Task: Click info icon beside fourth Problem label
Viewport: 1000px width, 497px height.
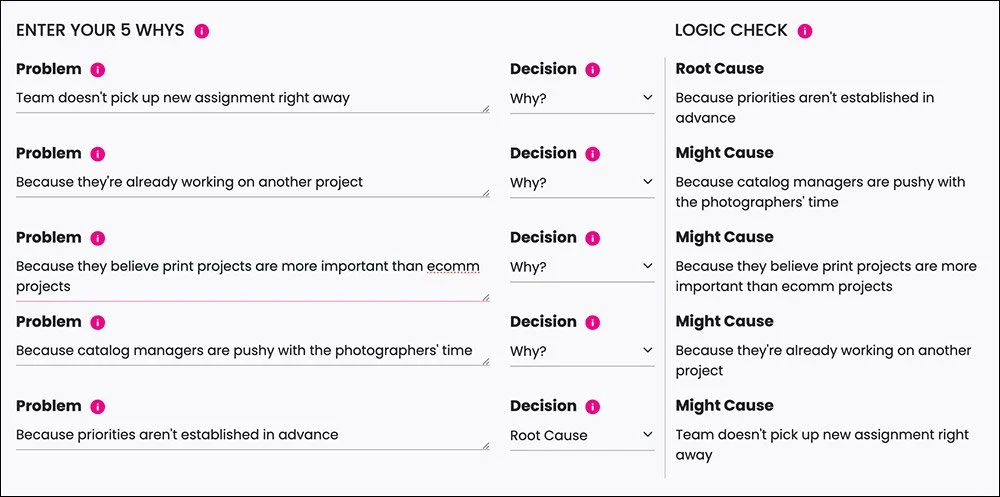Action: pos(98,322)
